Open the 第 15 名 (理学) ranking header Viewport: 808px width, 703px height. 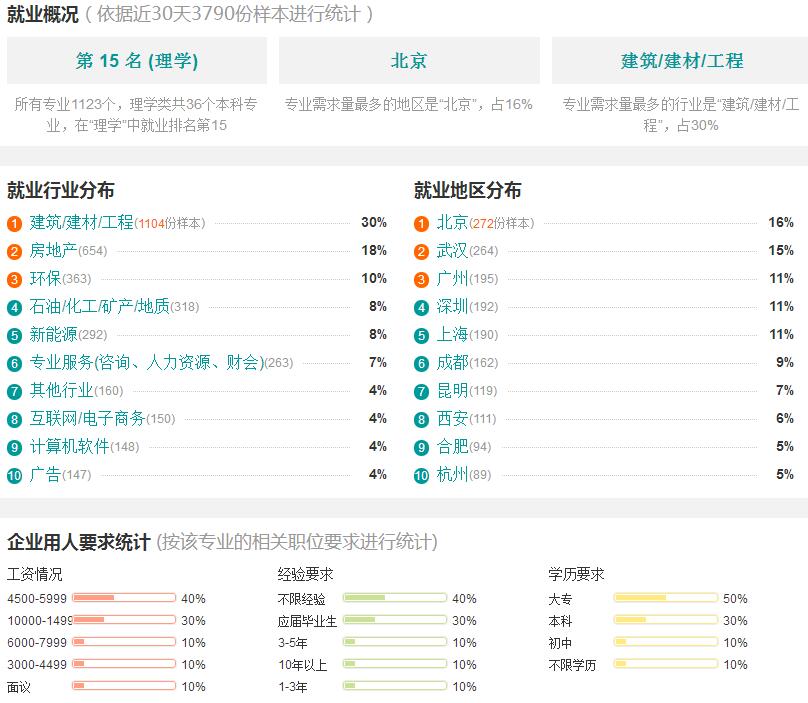click(x=137, y=61)
